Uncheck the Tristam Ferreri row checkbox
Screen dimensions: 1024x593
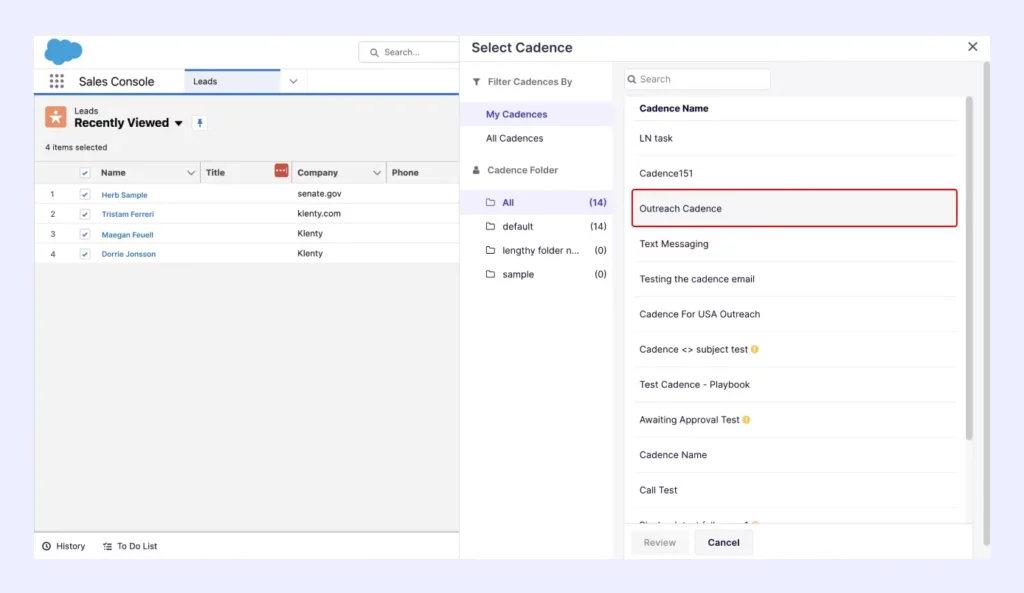point(84,214)
